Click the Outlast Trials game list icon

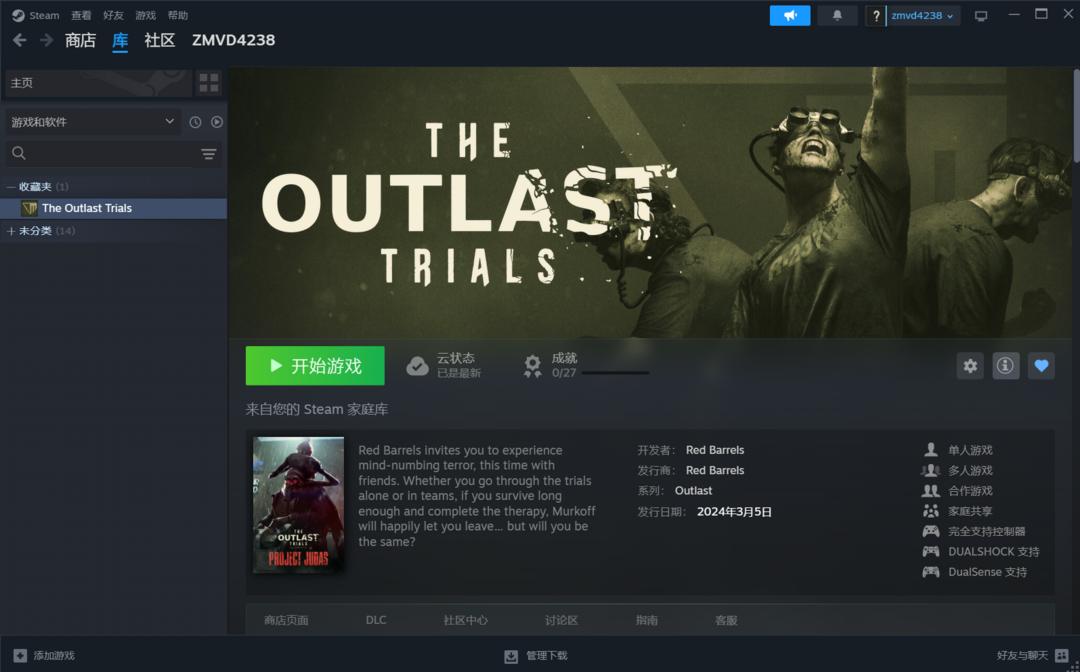tap(29, 209)
